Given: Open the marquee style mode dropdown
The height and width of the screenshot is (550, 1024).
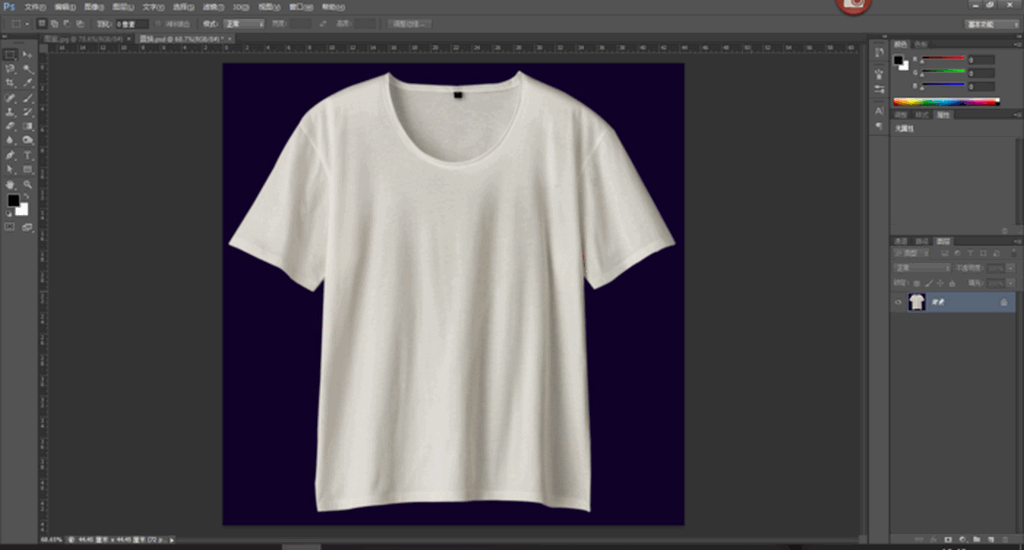Looking at the screenshot, I should 246,23.
